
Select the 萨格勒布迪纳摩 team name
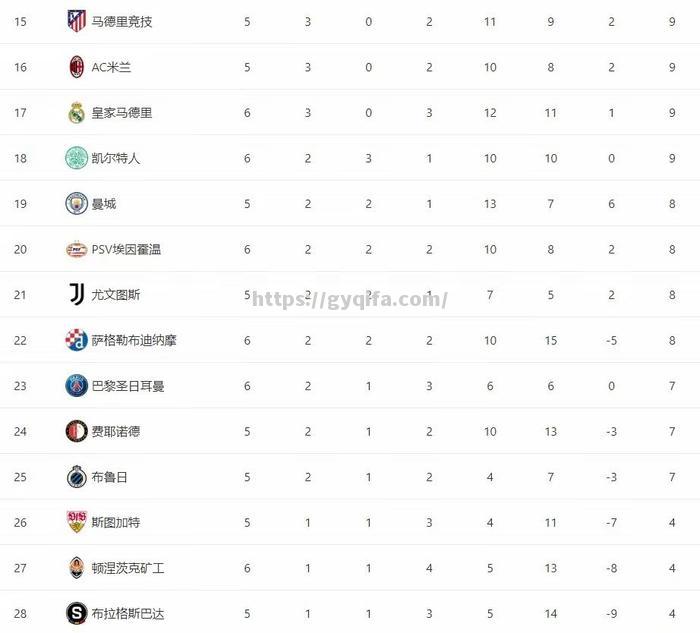pyautogui.click(x=134, y=340)
